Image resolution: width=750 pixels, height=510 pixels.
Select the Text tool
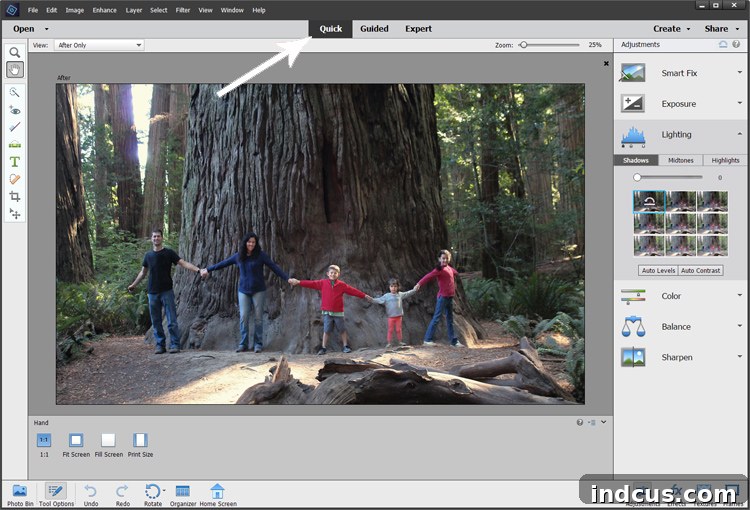15,162
